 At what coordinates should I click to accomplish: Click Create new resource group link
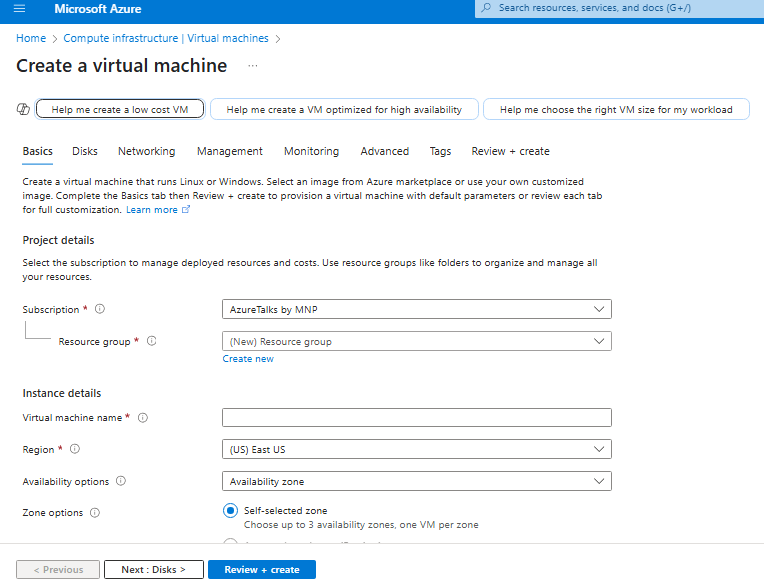click(x=248, y=359)
